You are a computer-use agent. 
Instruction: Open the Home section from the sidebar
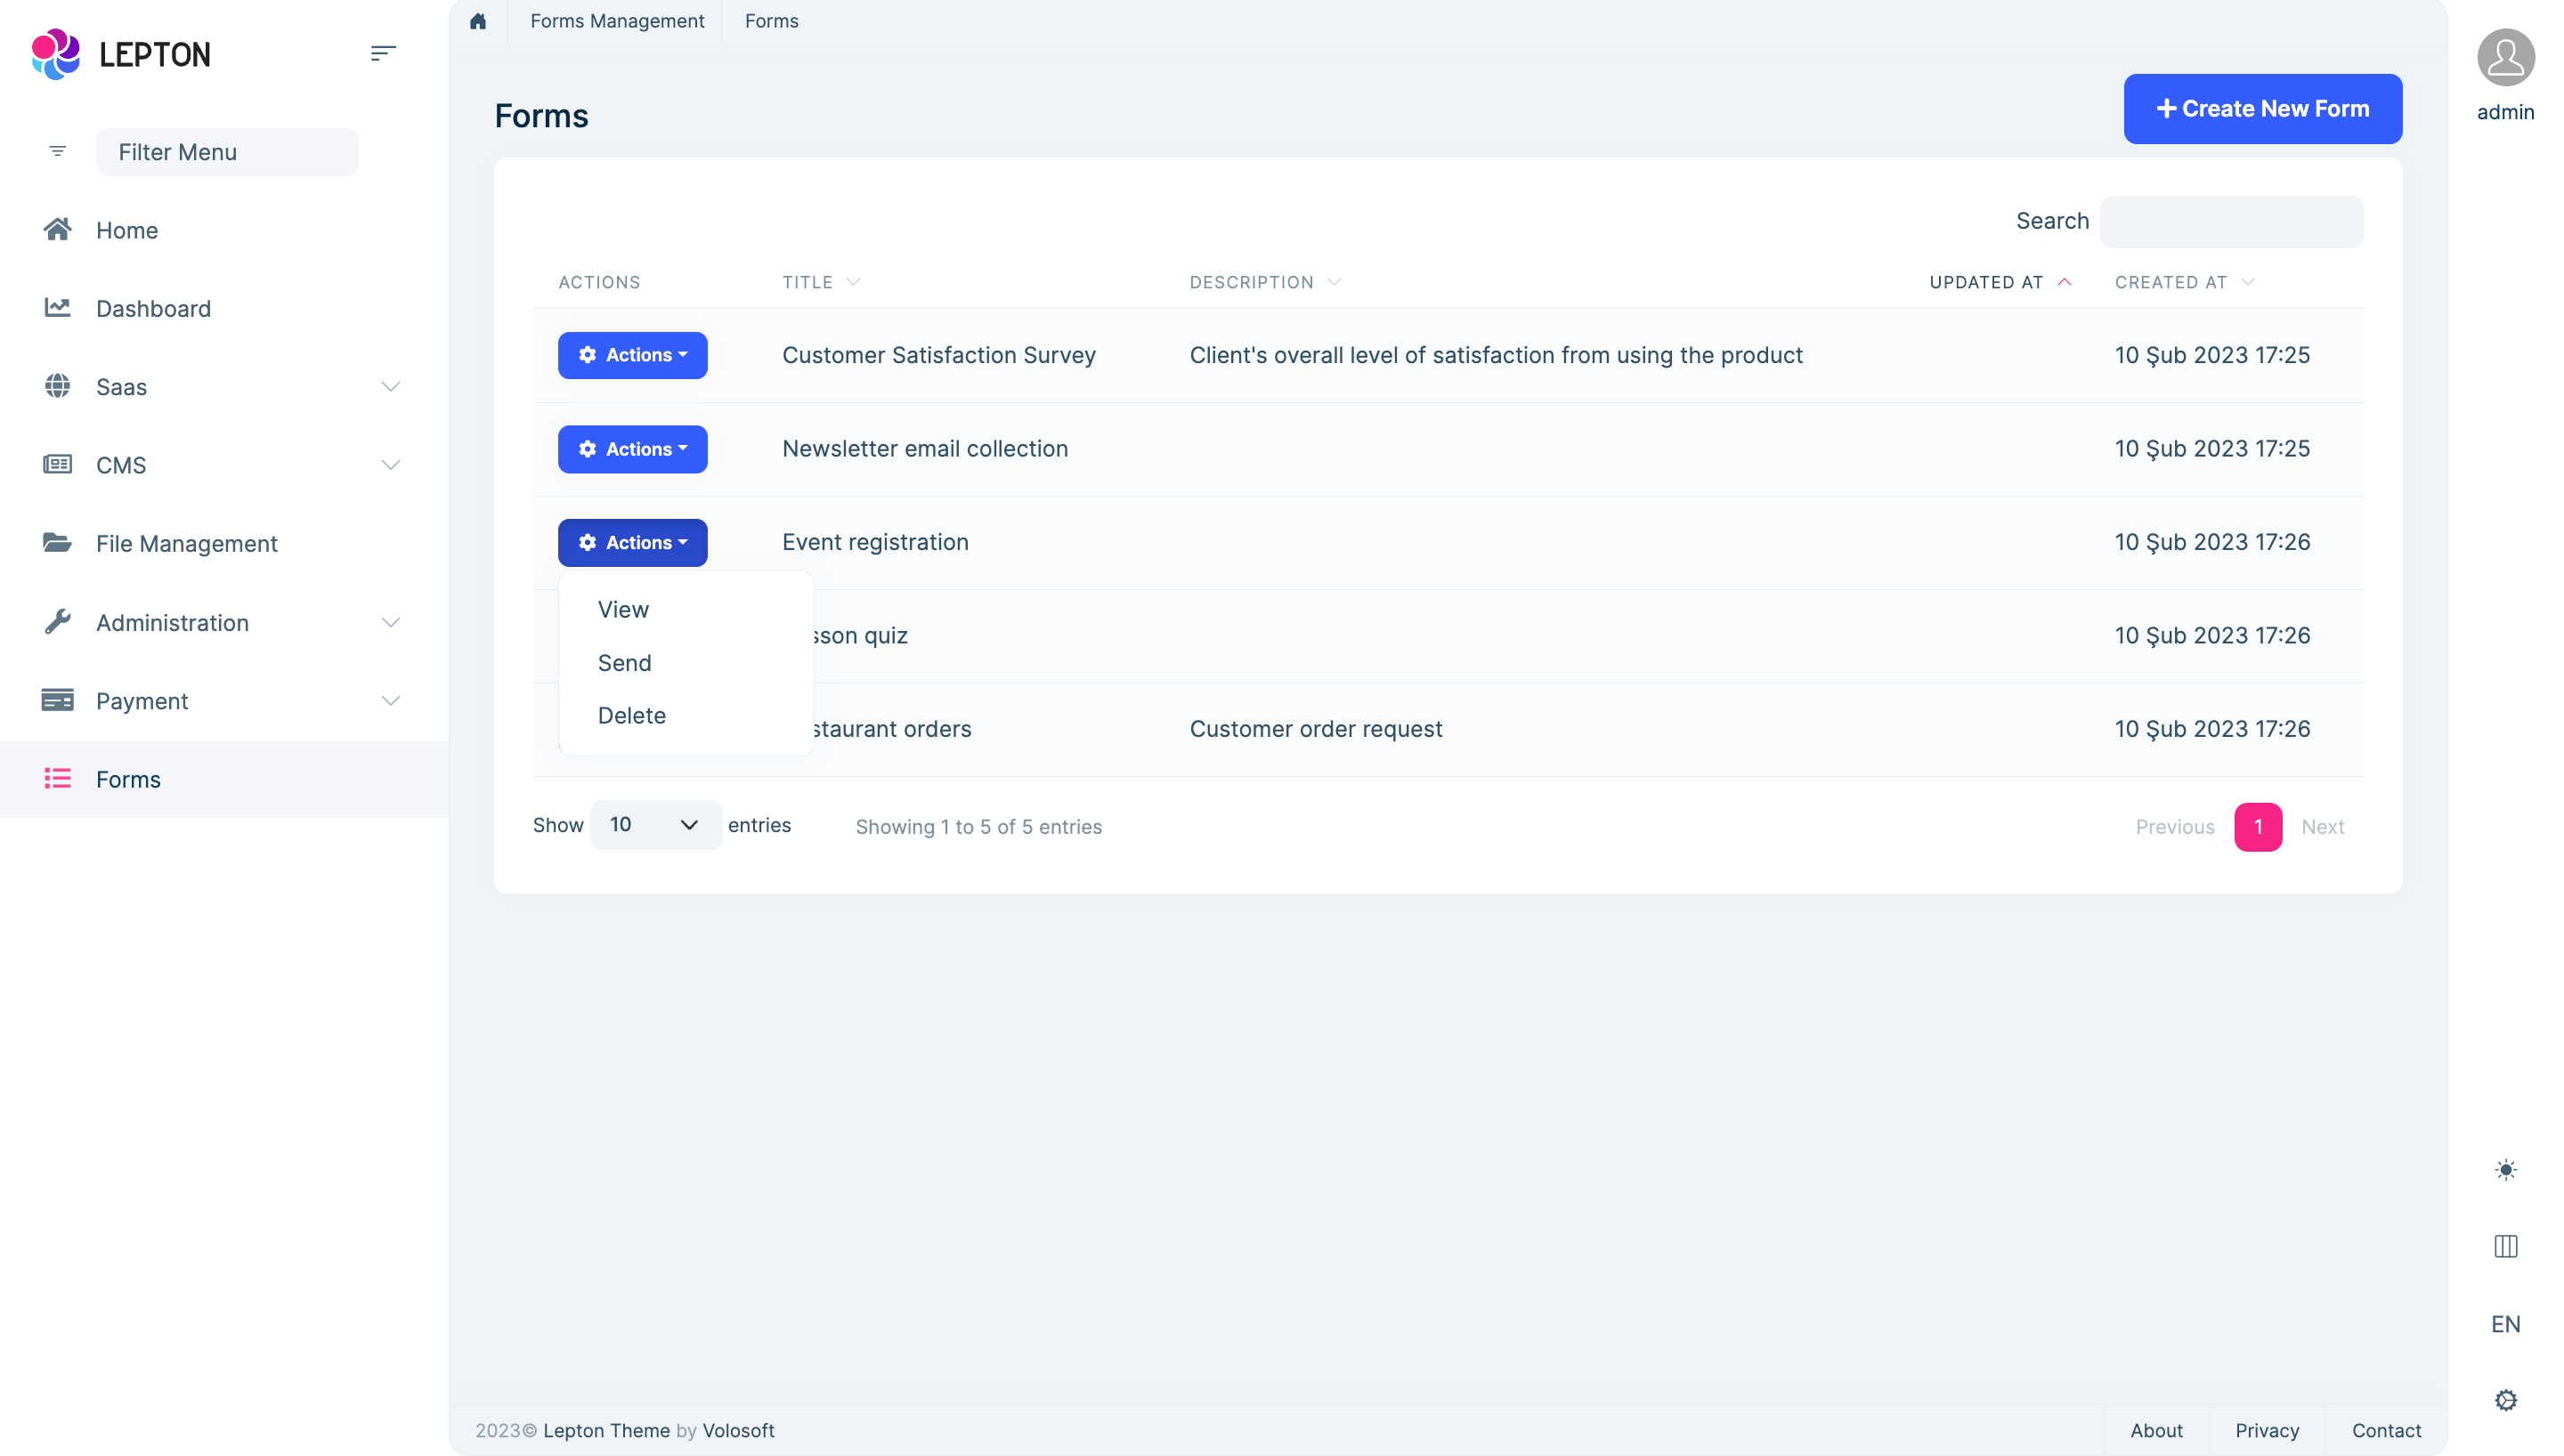coord(57,229)
